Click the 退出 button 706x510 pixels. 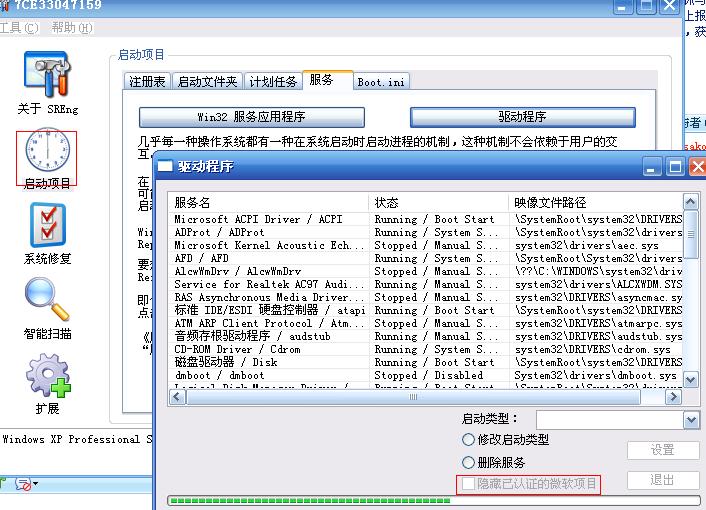[663, 480]
